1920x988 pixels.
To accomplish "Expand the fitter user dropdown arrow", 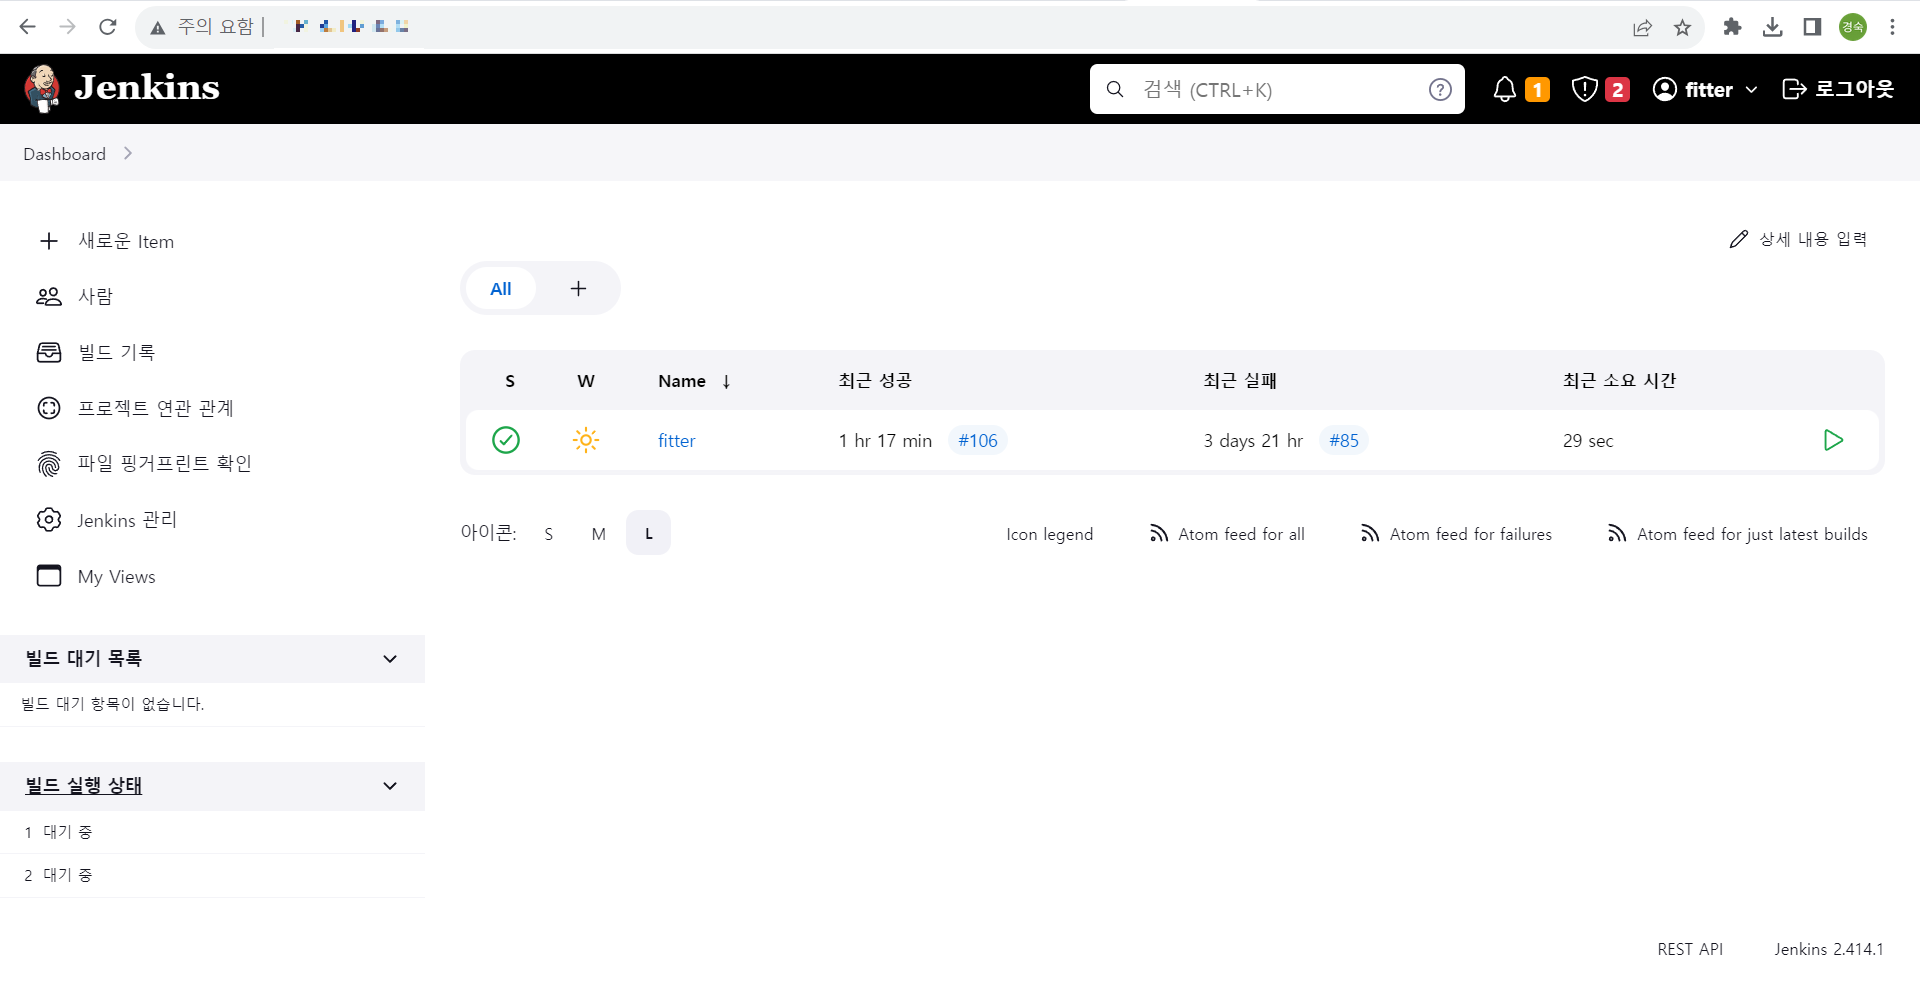I will click(x=1751, y=90).
